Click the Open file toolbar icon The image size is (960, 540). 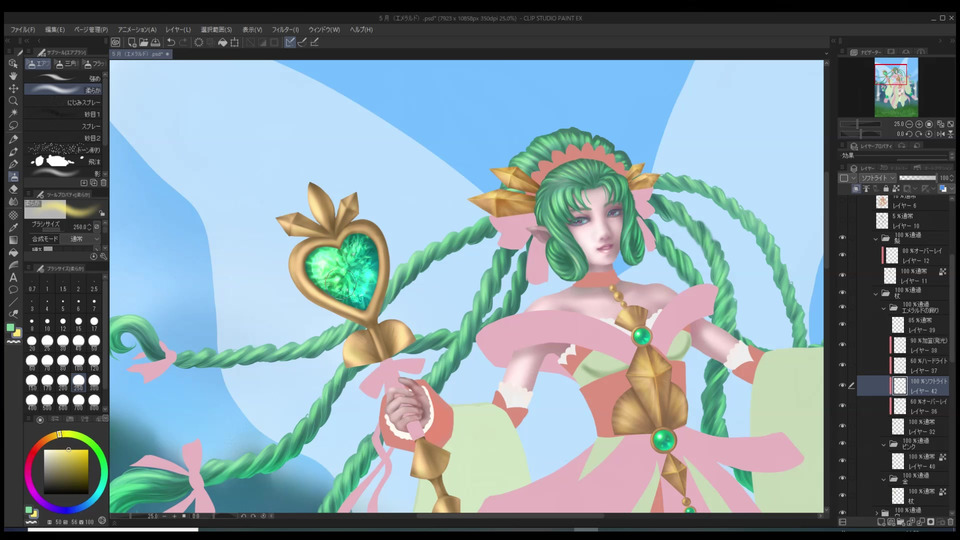pos(143,42)
